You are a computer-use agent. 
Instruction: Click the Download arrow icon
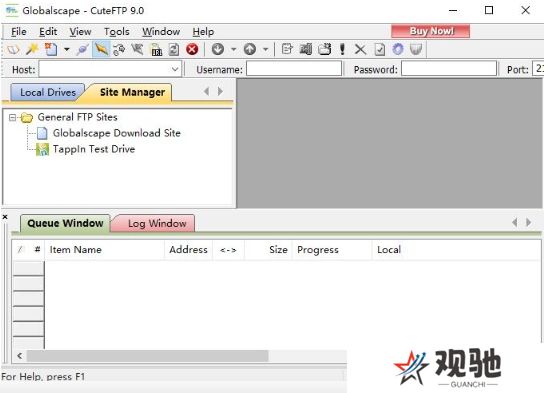pyautogui.click(x=218, y=49)
